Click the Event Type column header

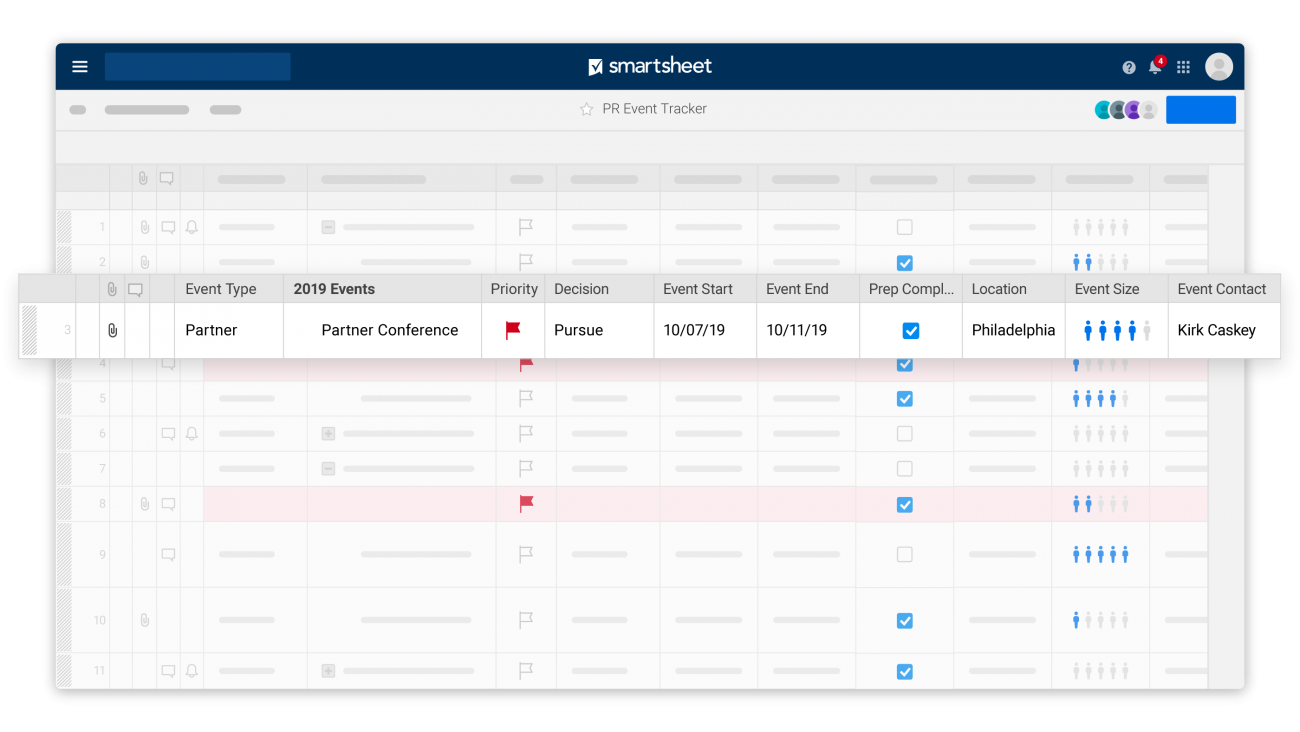[x=220, y=288]
